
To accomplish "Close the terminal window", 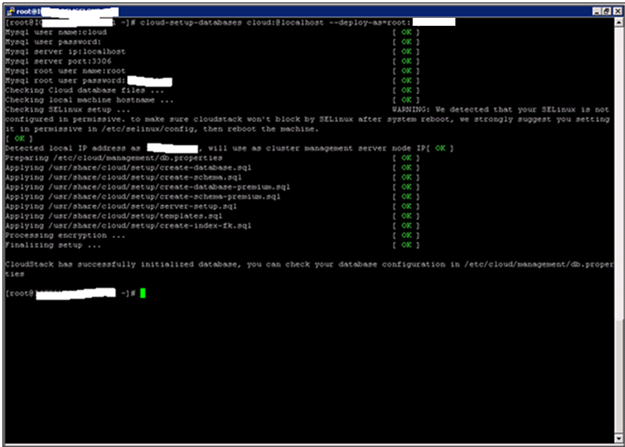I will tap(617, 11).
